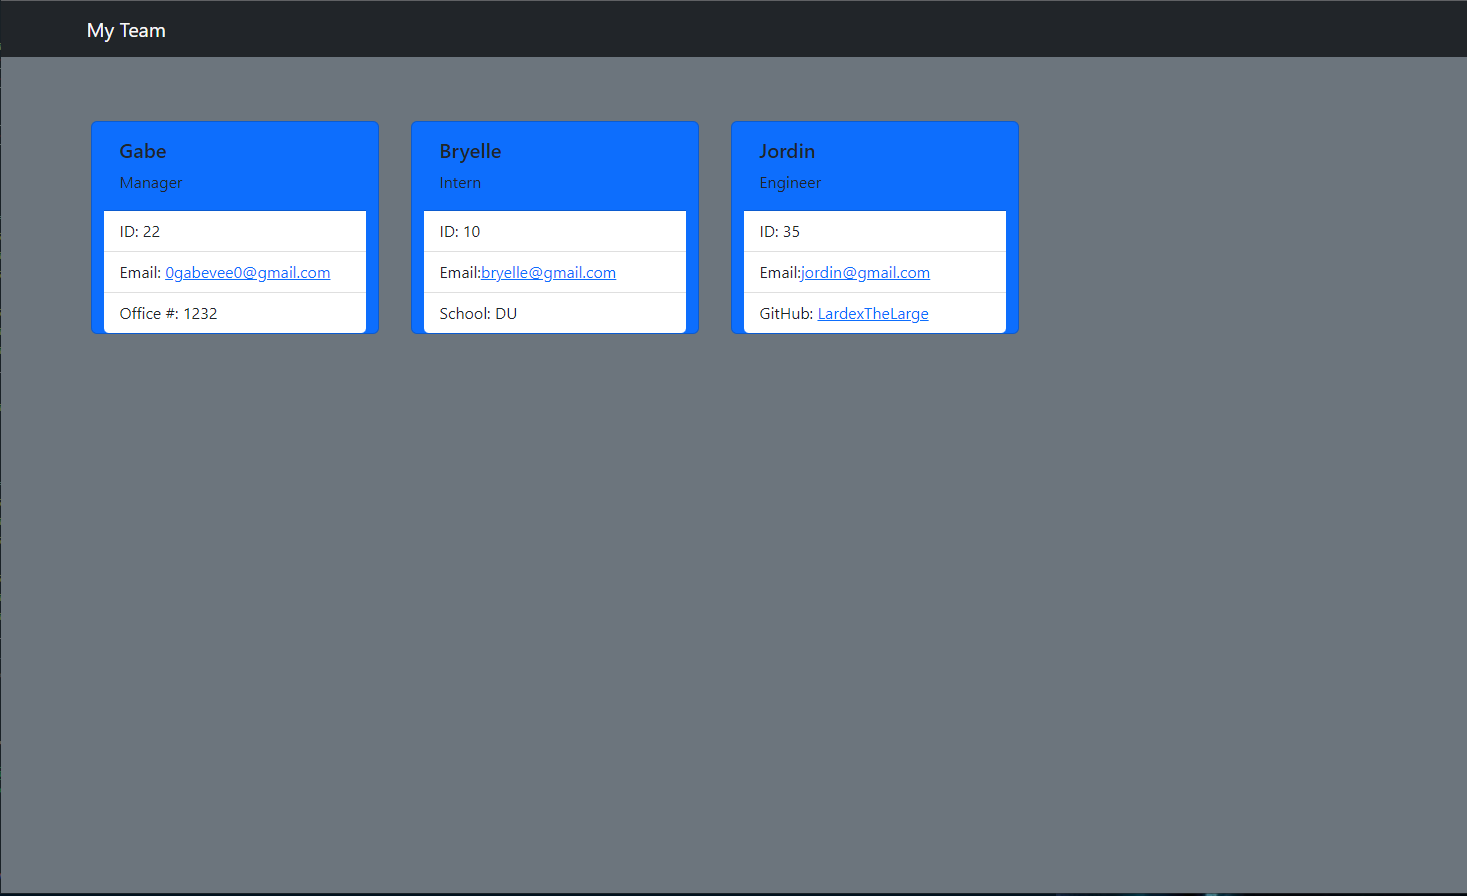Select the ID: 10 list item
This screenshot has width=1467, height=896.
555,231
